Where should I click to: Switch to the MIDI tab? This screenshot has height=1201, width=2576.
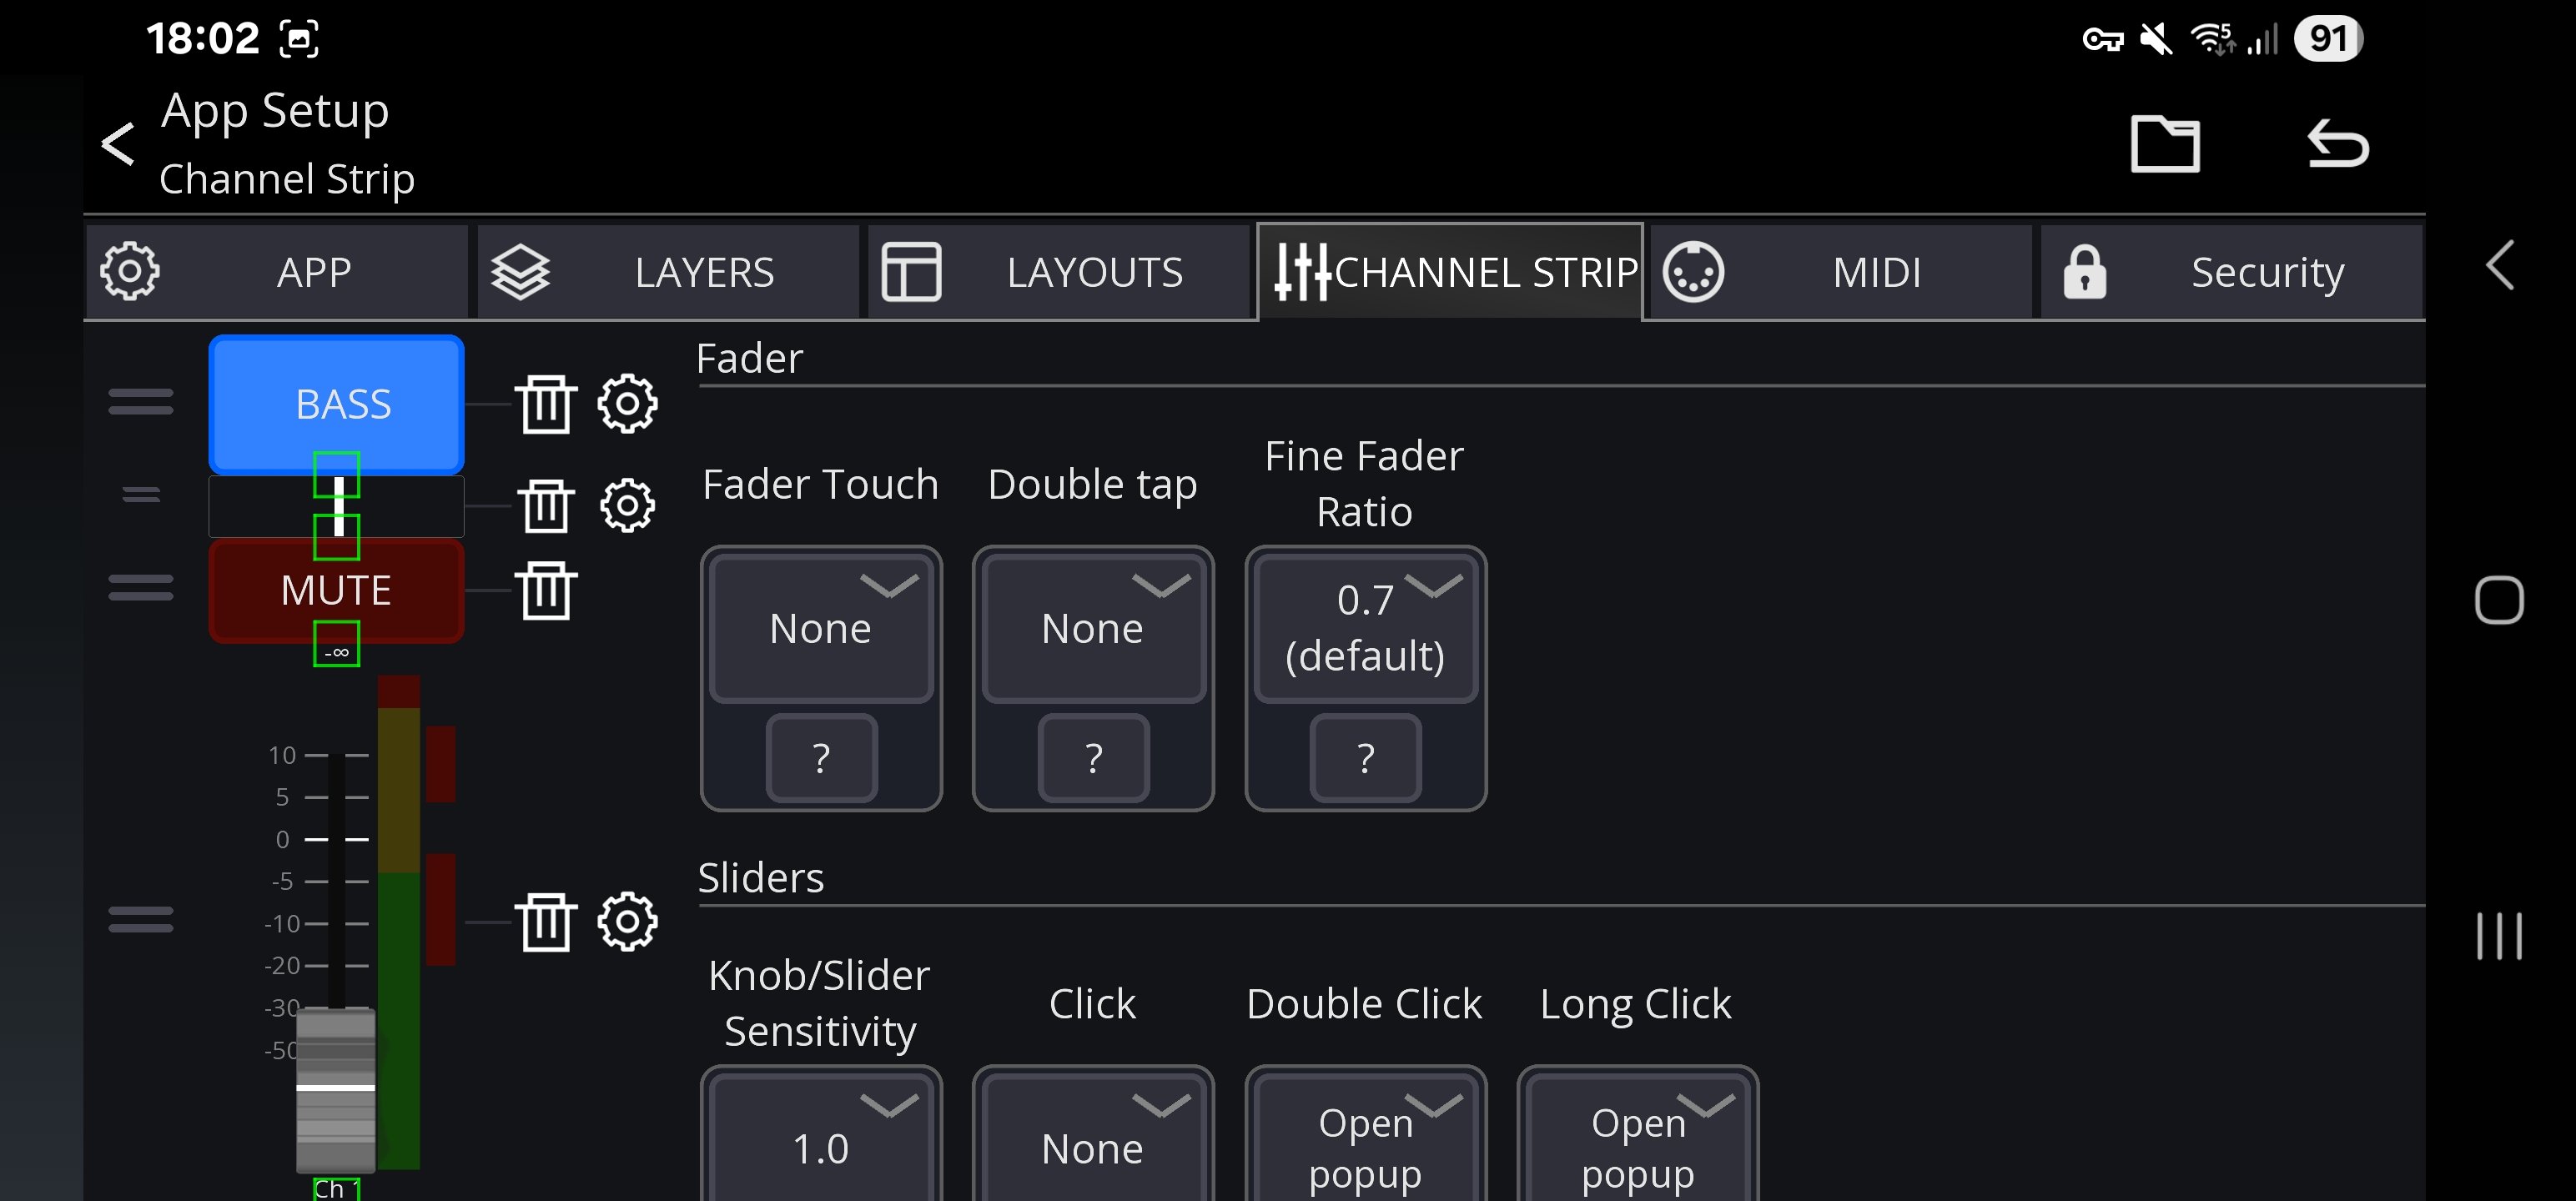click(x=1840, y=272)
